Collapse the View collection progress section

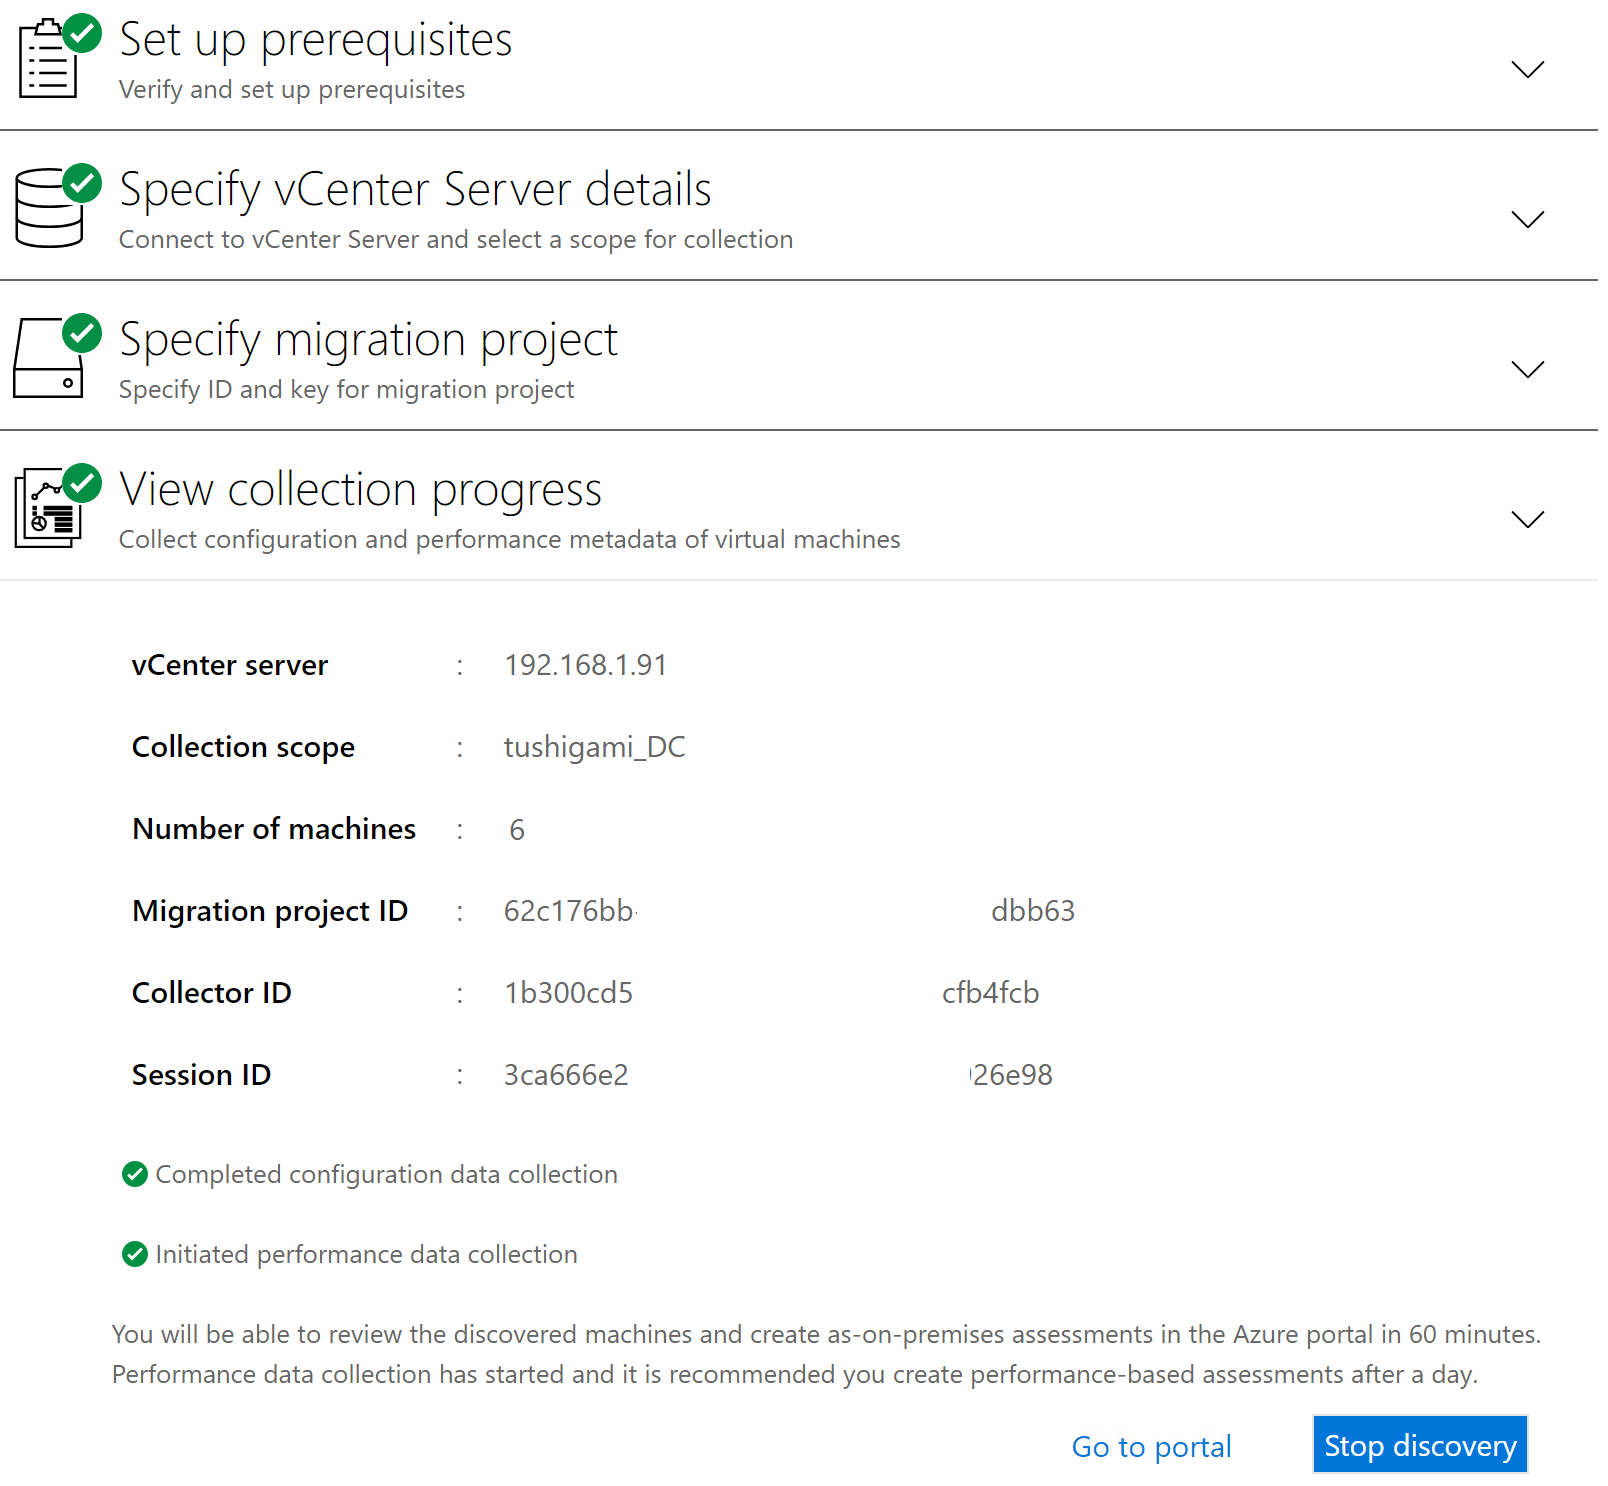click(x=1527, y=520)
